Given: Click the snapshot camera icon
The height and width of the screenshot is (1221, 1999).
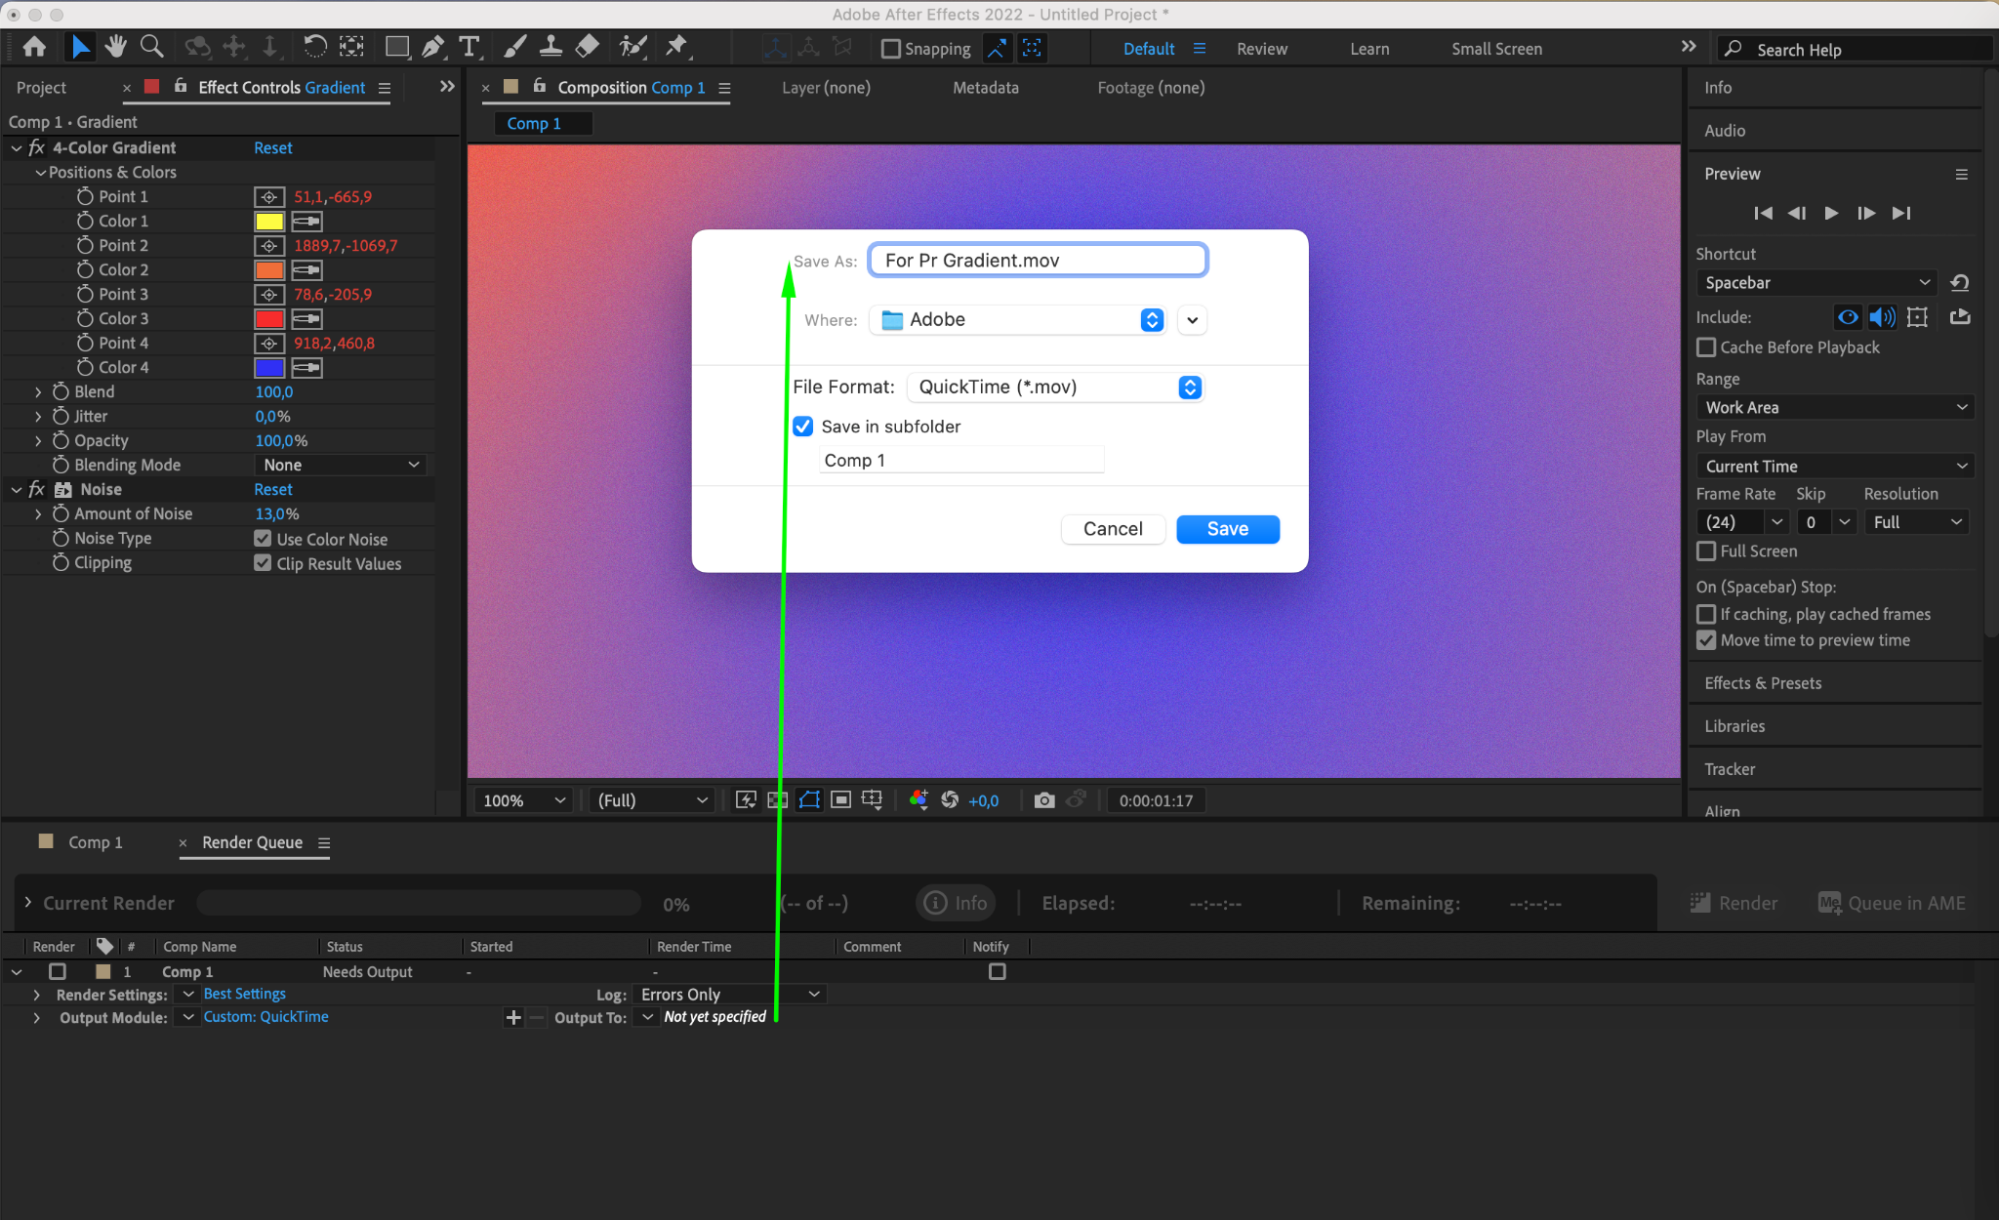Looking at the screenshot, I should [x=1044, y=800].
